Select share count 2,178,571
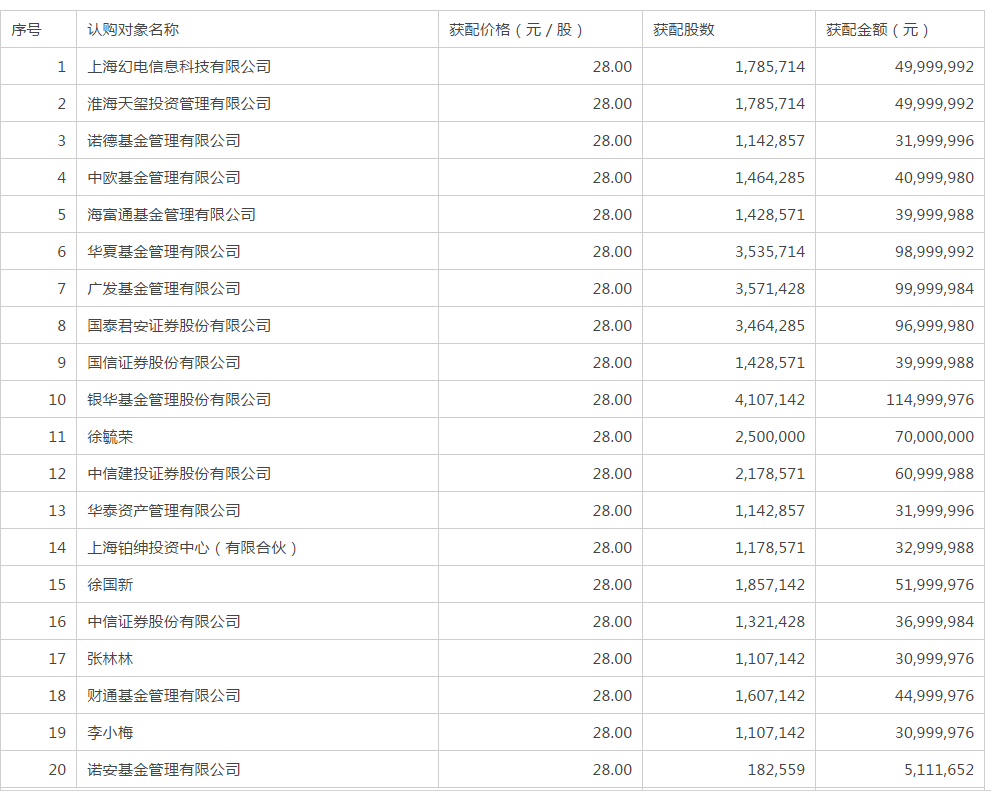This screenshot has height=791, width=991. [770, 473]
